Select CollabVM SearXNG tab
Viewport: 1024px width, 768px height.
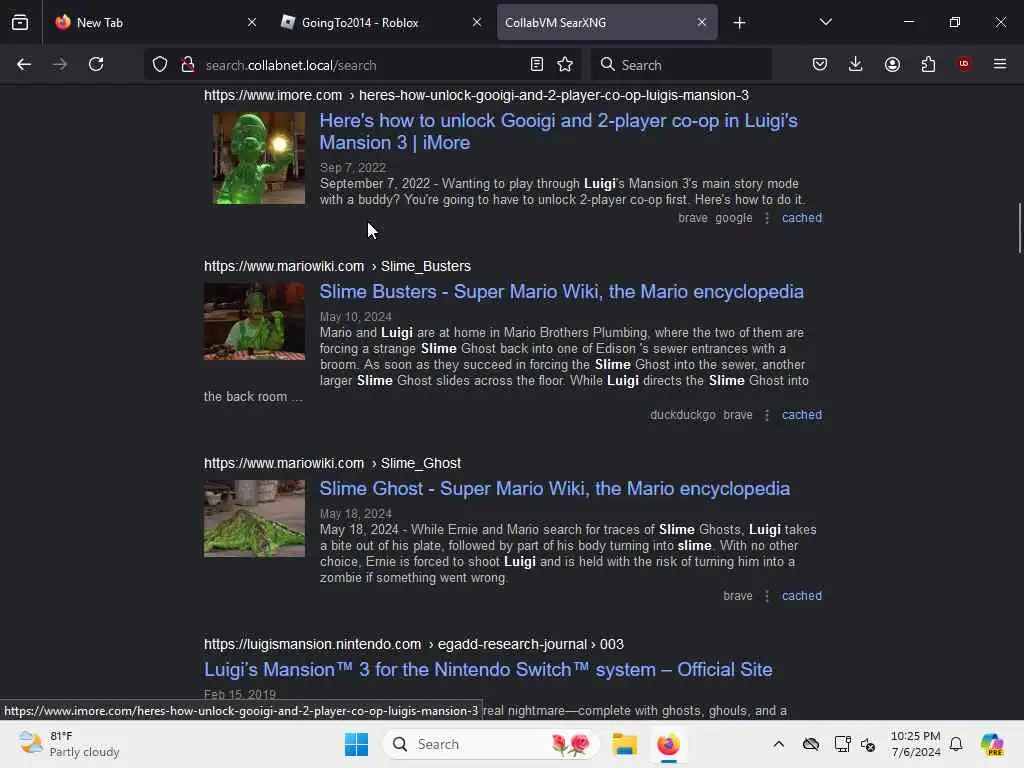pyautogui.click(x=607, y=22)
